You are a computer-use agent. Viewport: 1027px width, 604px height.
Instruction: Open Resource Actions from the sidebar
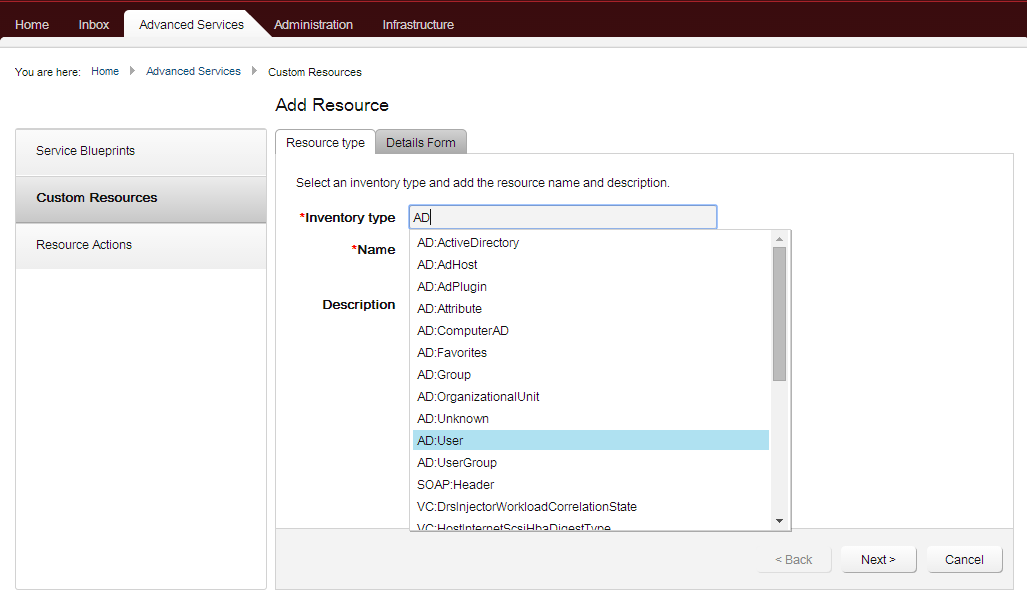click(82, 244)
